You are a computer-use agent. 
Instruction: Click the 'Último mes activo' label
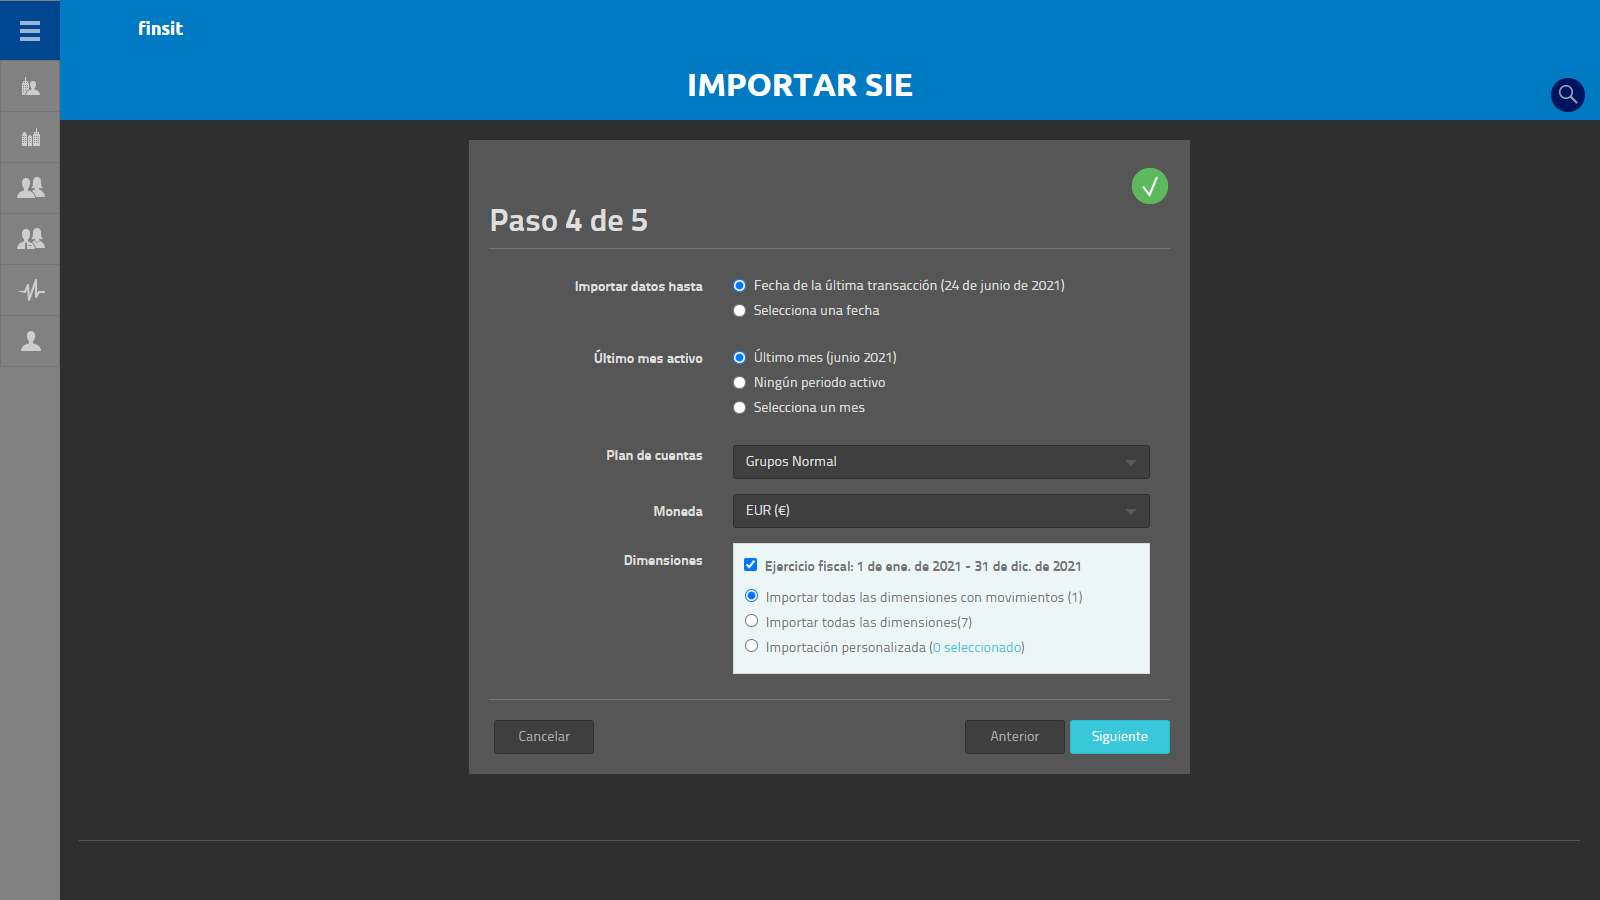pyautogui.click(x=648, y=359)
